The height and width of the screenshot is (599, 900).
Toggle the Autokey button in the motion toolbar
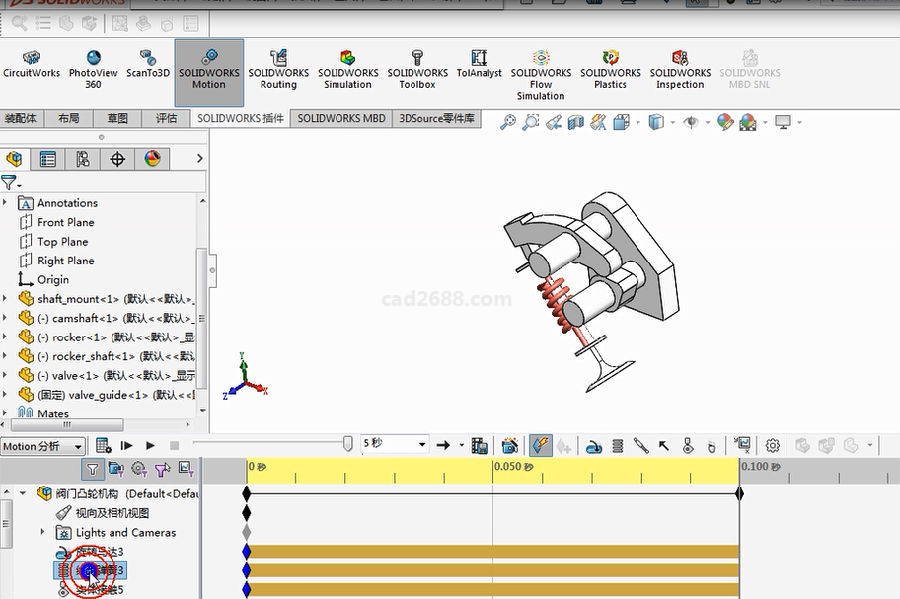click(x=540, y=445)
